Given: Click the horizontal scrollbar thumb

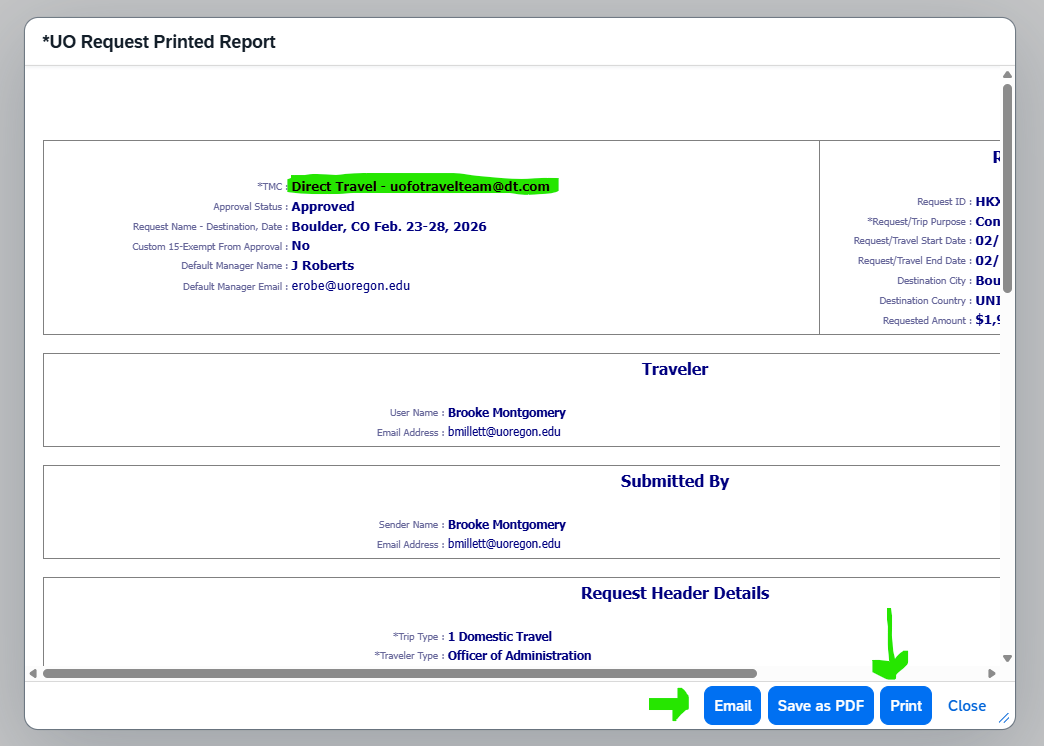Looking at the screenshot, I should point(400,673).
